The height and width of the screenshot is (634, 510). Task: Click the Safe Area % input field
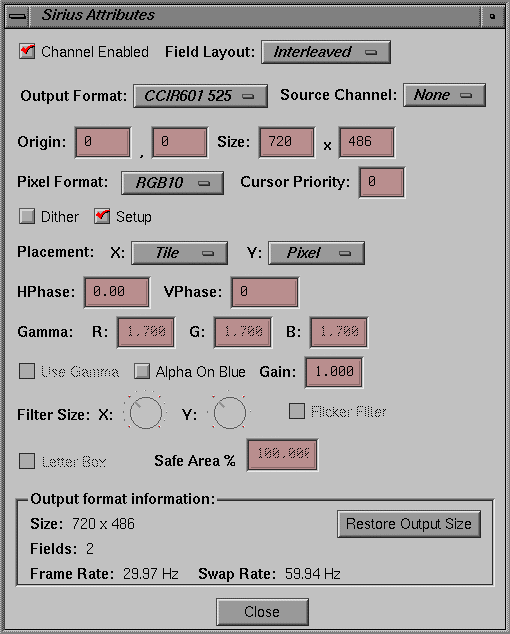283,455
